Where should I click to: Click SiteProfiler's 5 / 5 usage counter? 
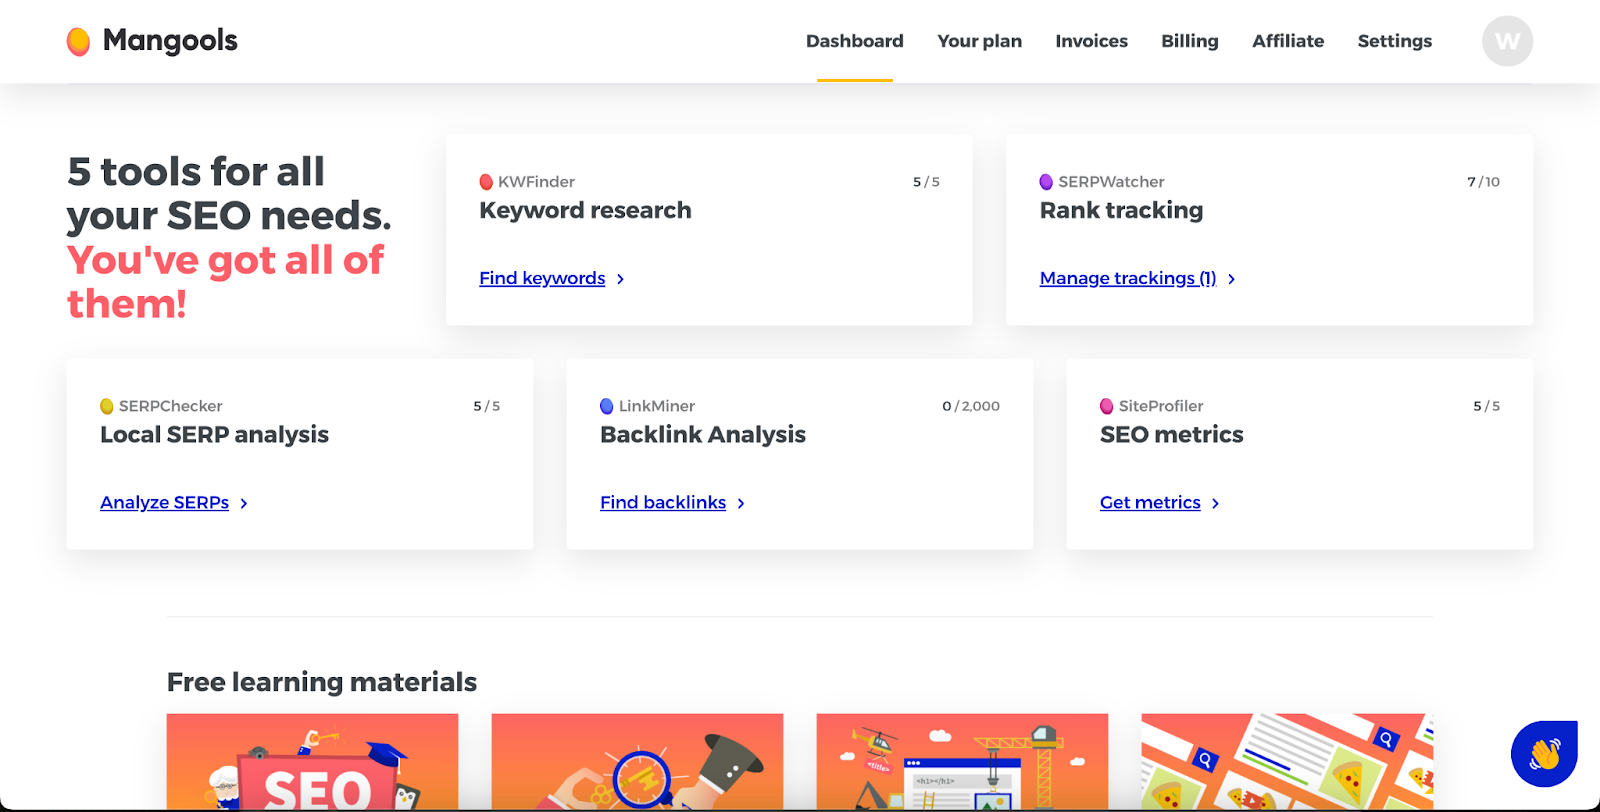[x=1486, y=406]
